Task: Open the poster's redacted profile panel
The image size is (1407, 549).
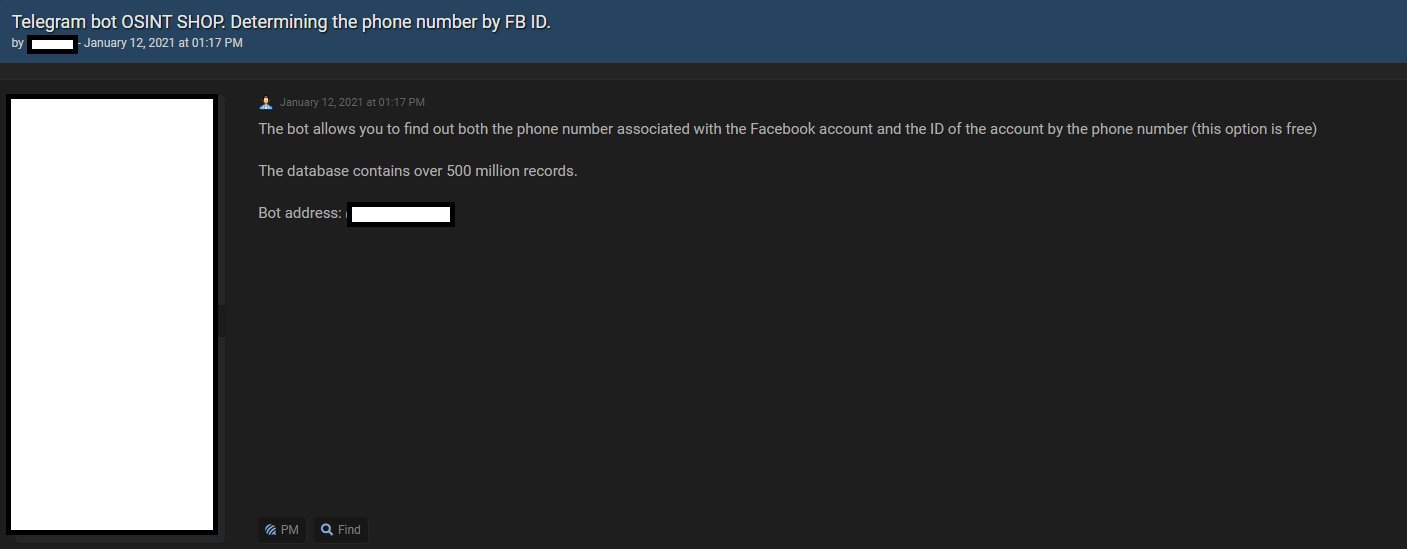Action: click(112, 314)
